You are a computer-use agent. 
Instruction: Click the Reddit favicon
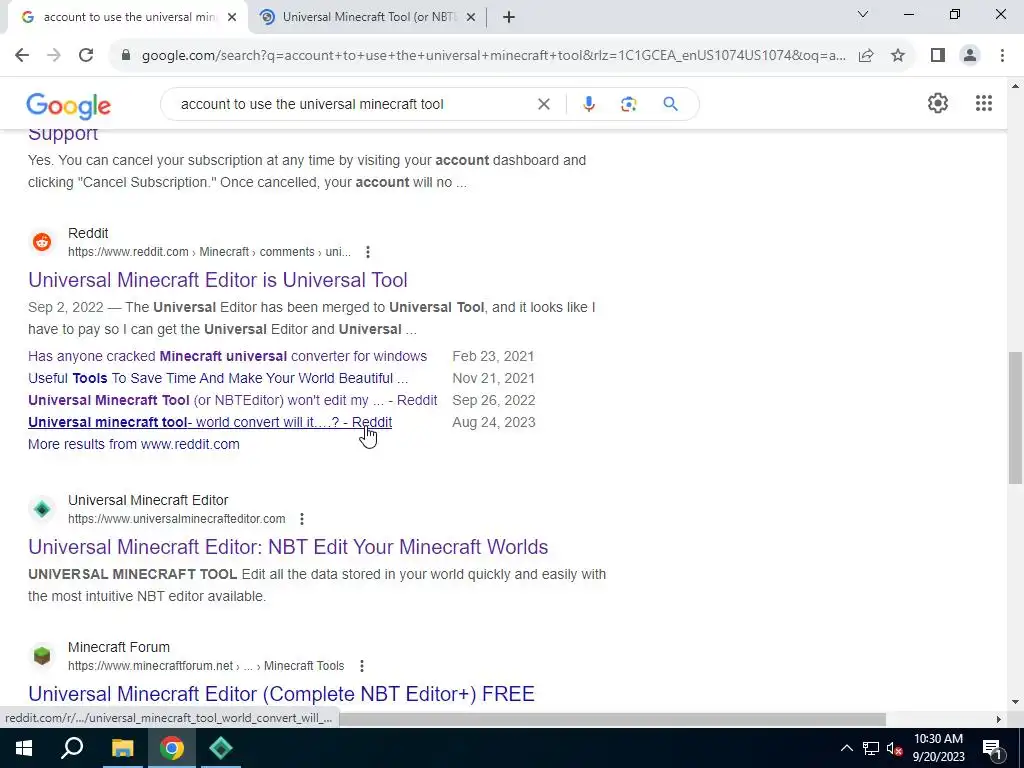(42, 242)
